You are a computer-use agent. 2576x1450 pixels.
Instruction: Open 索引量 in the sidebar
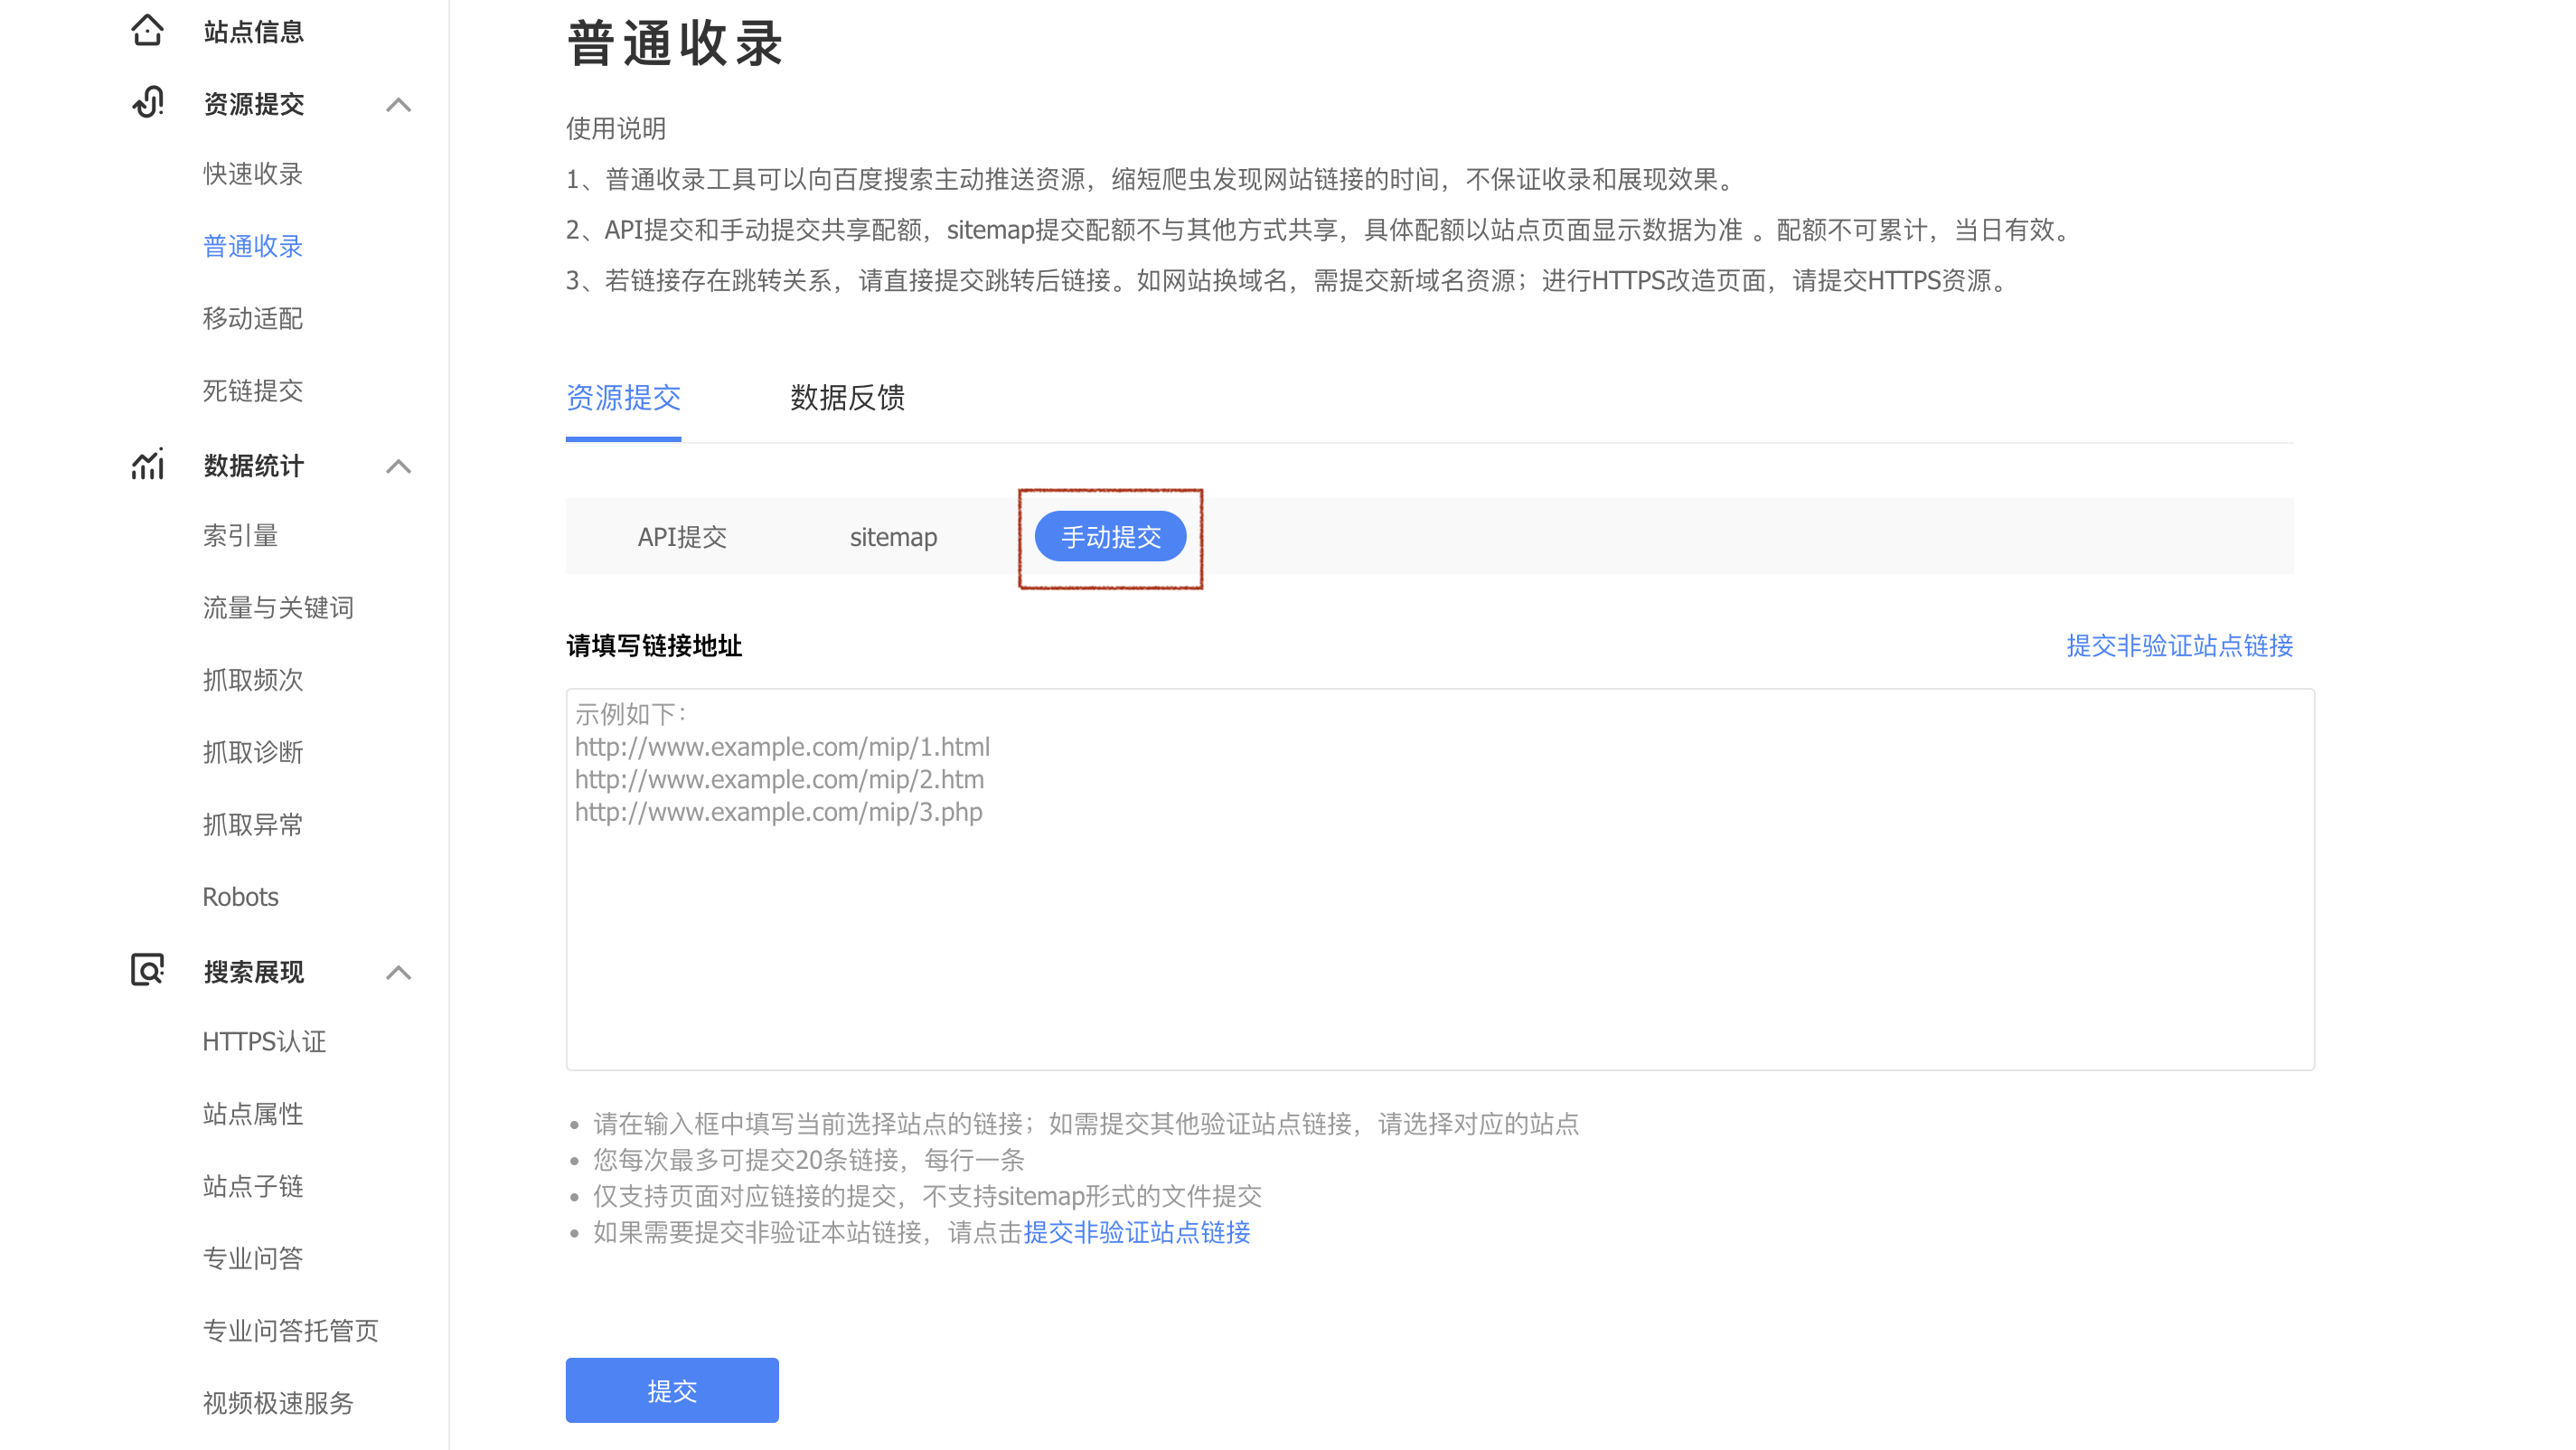coord(240,535)
